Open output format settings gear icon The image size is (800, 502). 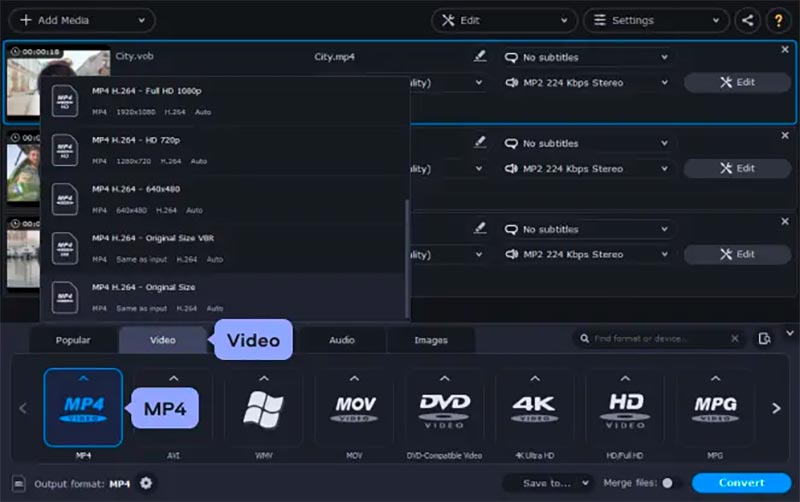(146, 483)
